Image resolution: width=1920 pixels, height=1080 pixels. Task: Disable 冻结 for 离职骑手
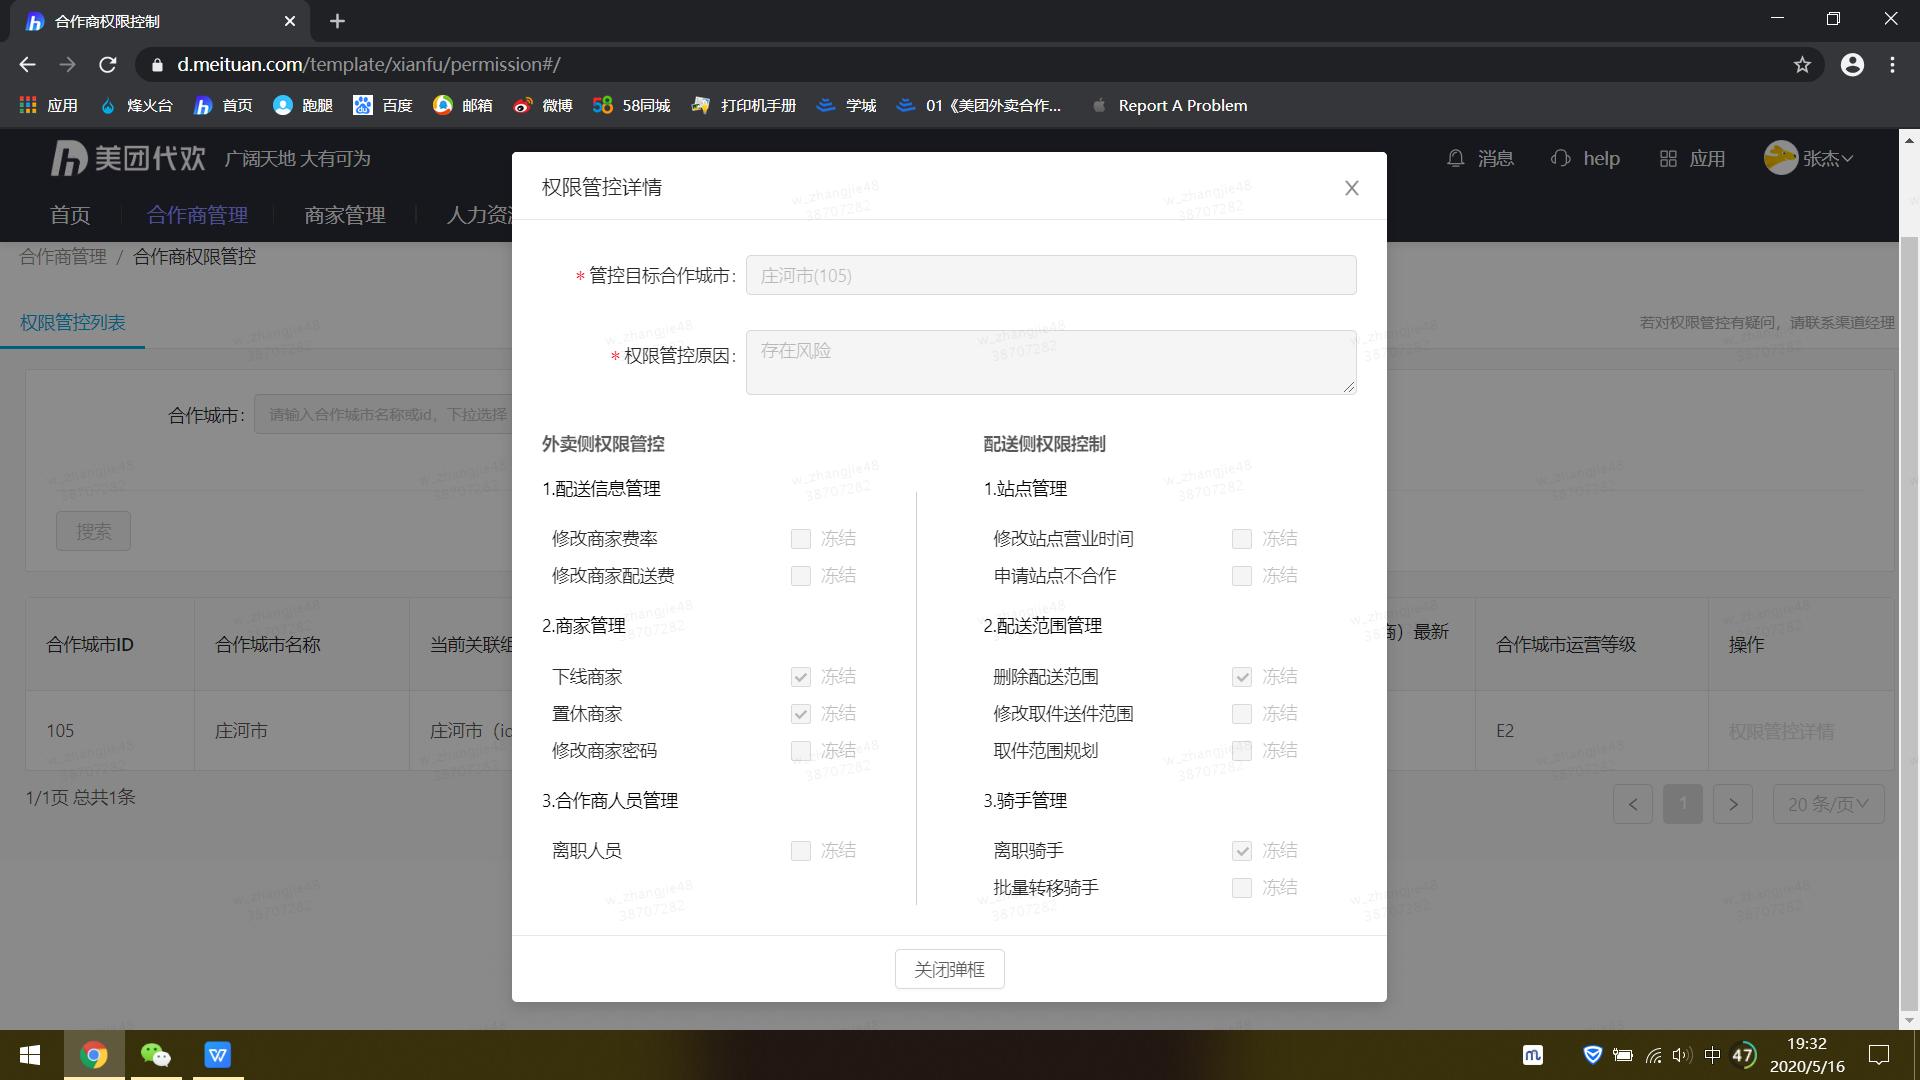coord(1242,850)
